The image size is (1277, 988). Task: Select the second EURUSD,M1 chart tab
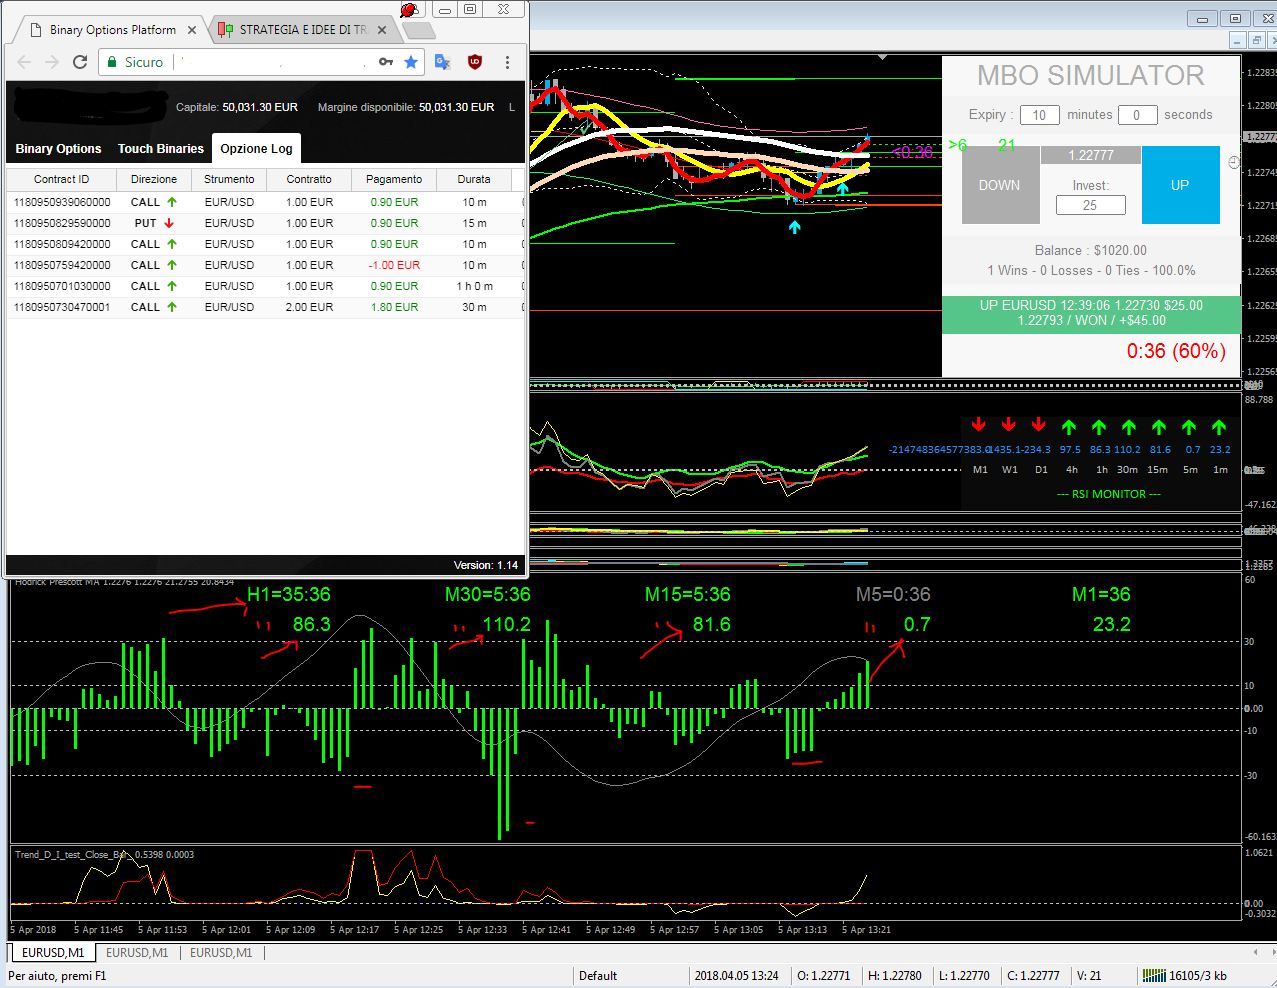click(x=137, y=953)
